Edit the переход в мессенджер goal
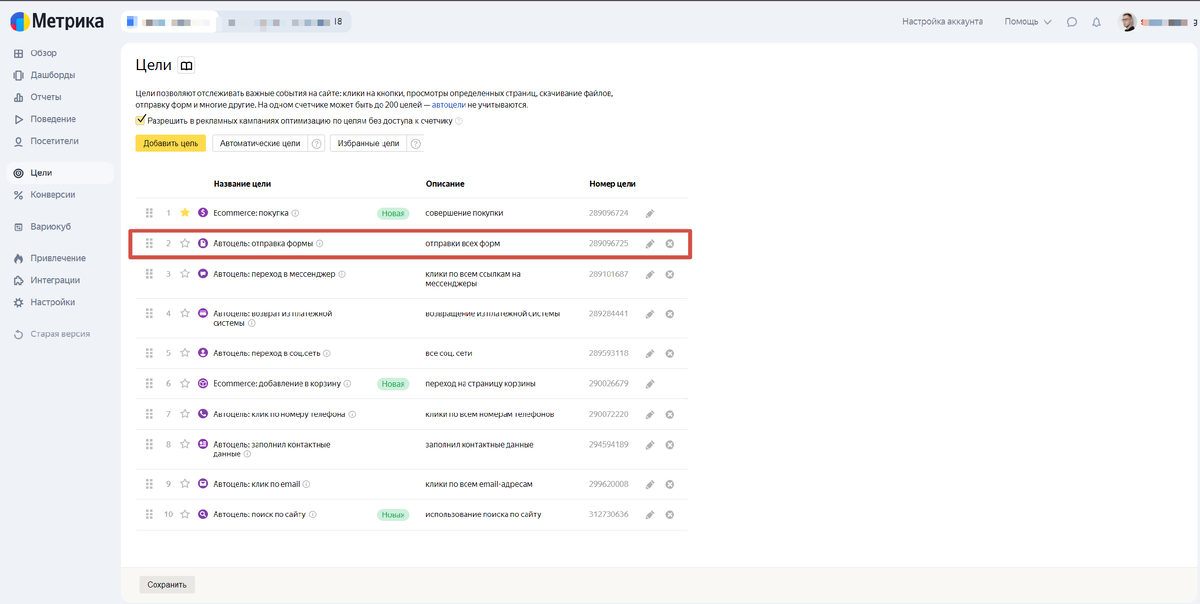The width and height of the screenshot is (1200, 604). (x=650, y=274)
